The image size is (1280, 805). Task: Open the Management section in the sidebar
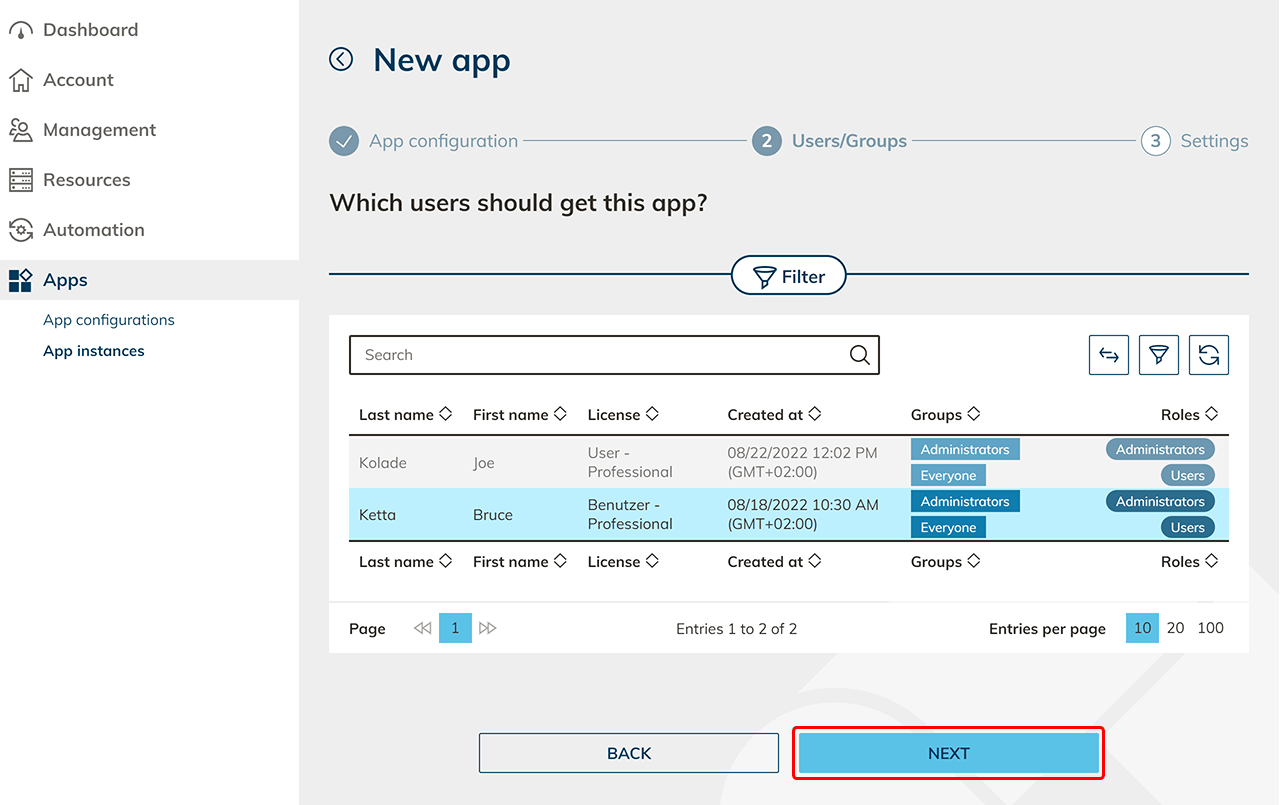[99, 130]
